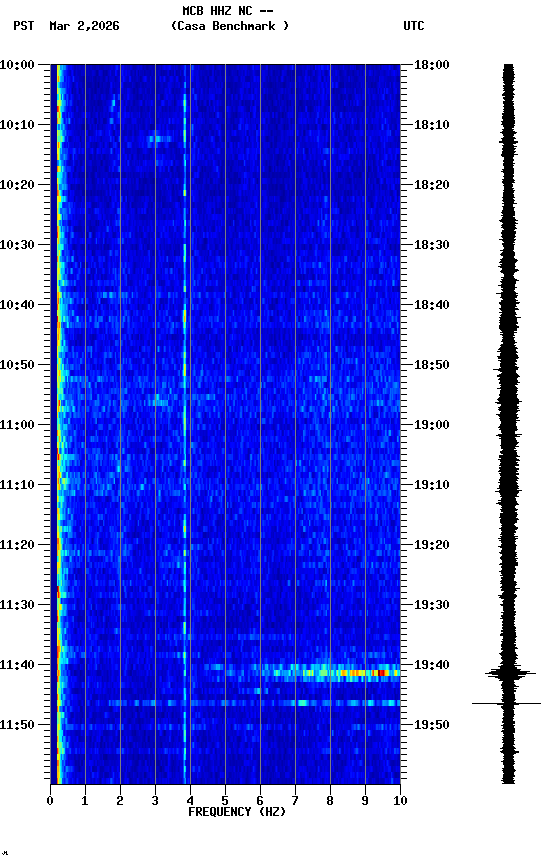Viewport: 552px width, 864px height.
Task: Click the station title MCB HHZ NC --
Action: click(228, 11)
